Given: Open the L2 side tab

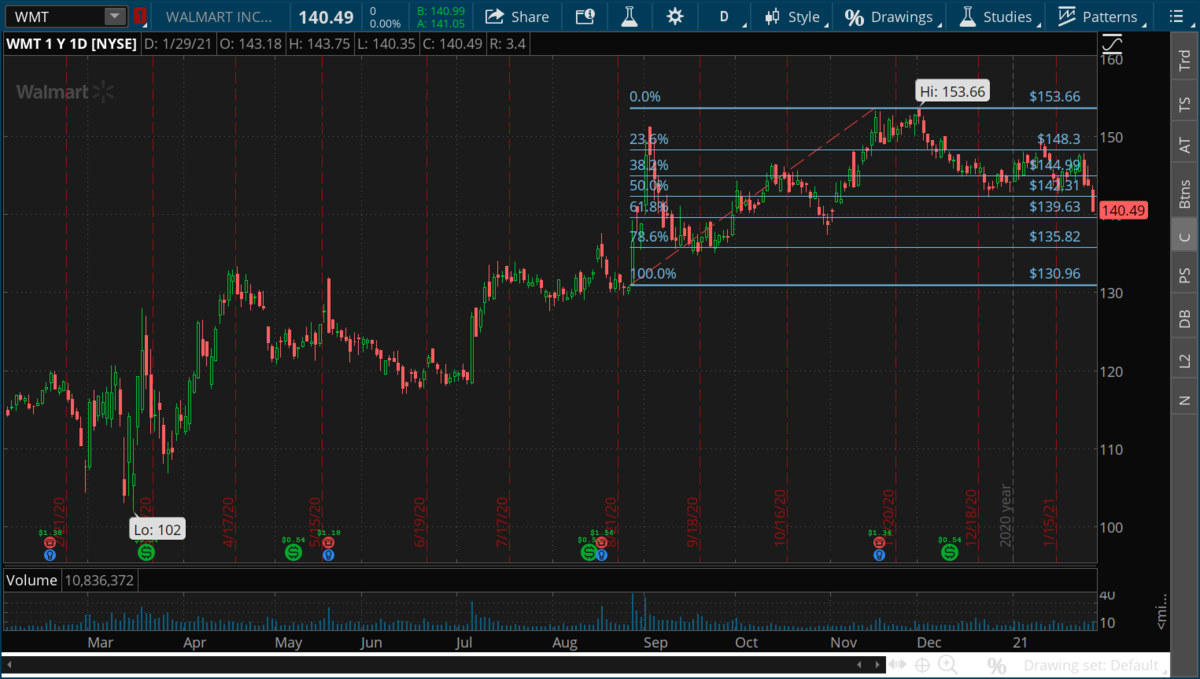Looking at the screenshot, I should 1185,360.
